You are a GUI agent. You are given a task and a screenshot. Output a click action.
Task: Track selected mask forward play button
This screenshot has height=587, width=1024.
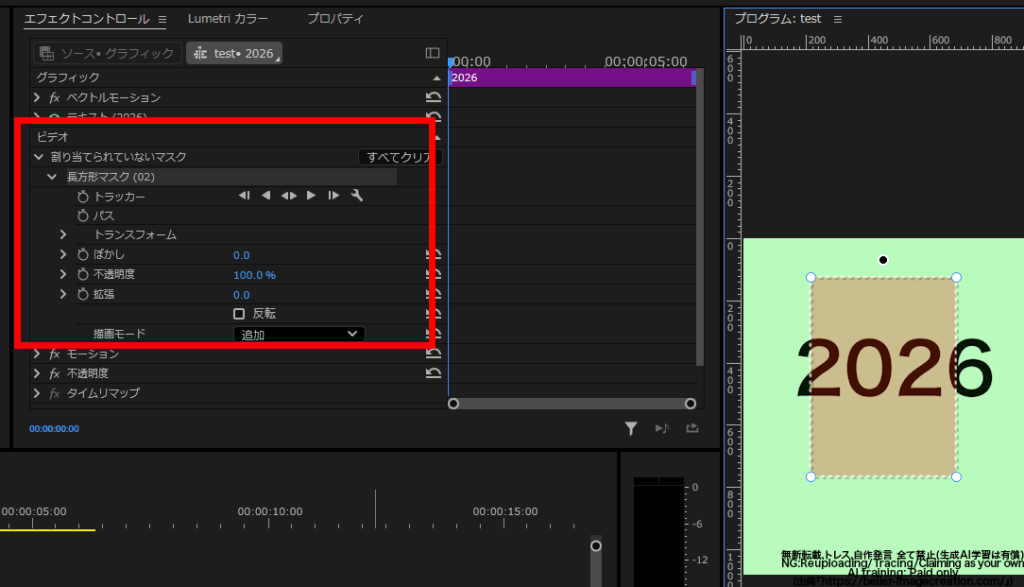tap(312, 195)
